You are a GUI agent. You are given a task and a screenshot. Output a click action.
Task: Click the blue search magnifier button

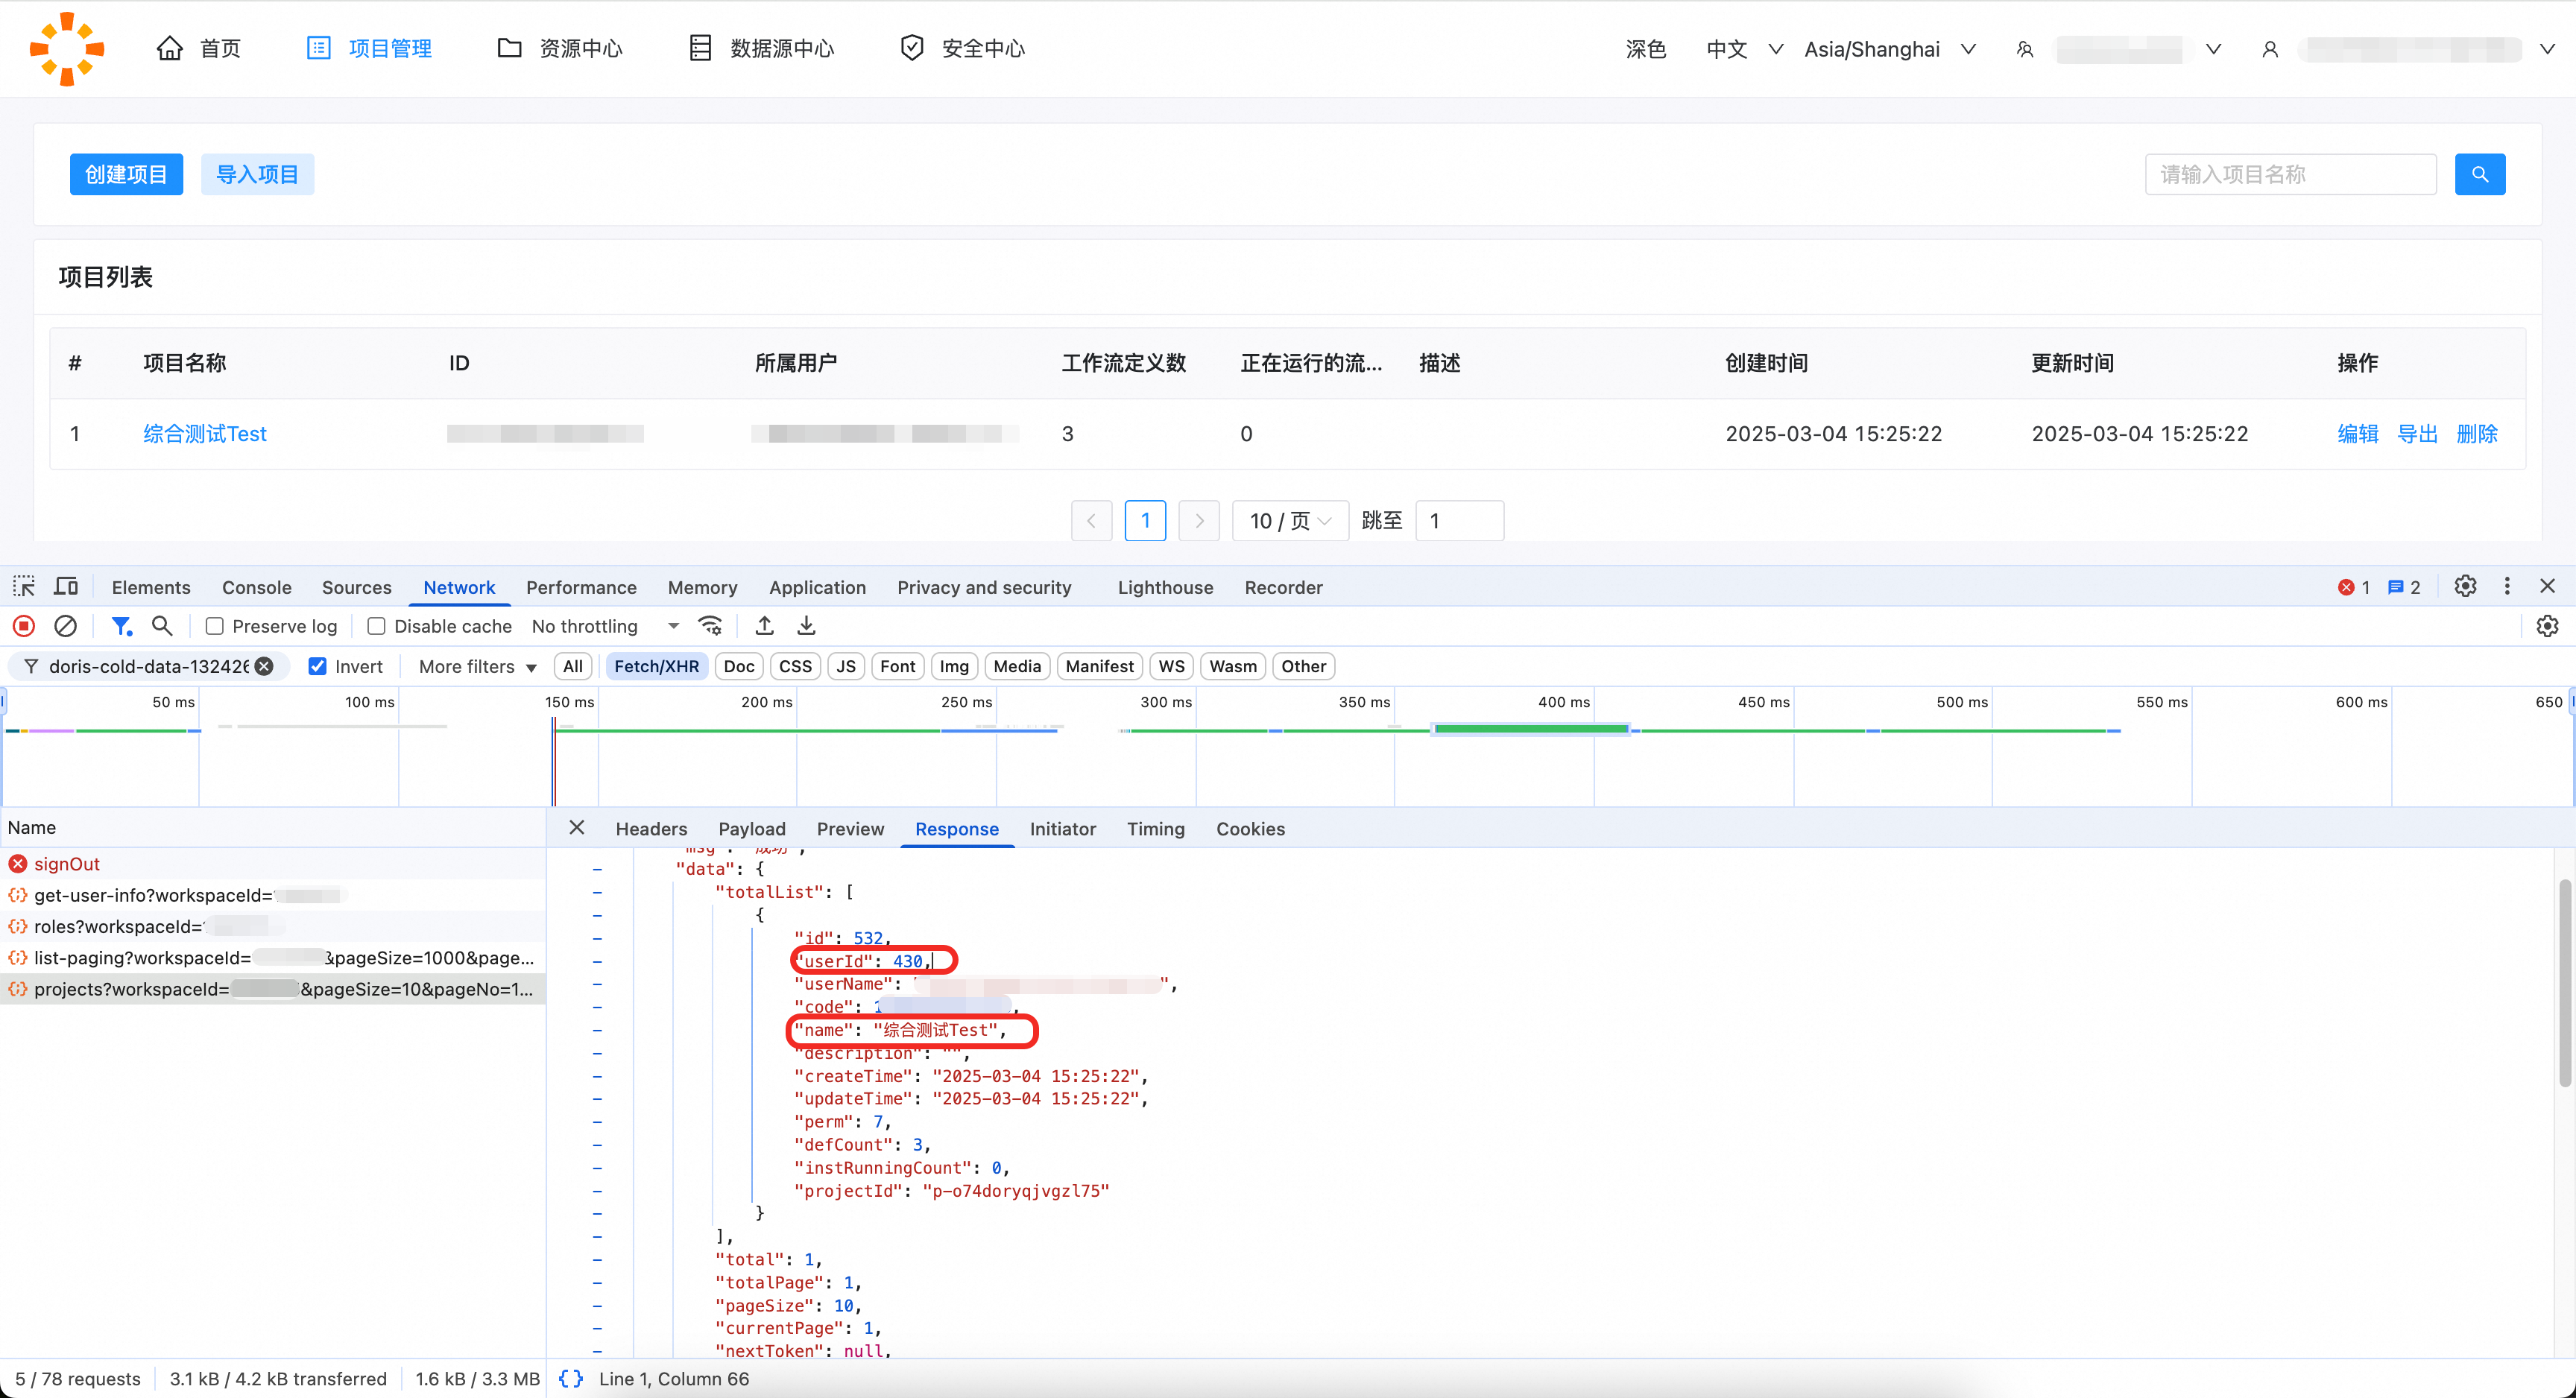[2479, 174]
